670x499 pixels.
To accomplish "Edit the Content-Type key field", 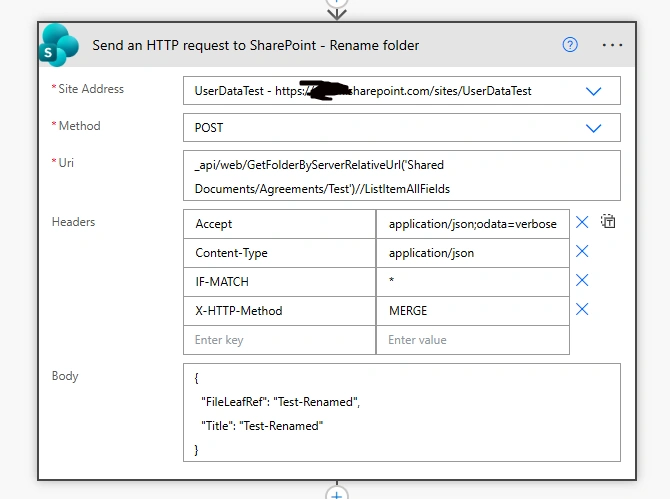I will [x=279, y=253].
